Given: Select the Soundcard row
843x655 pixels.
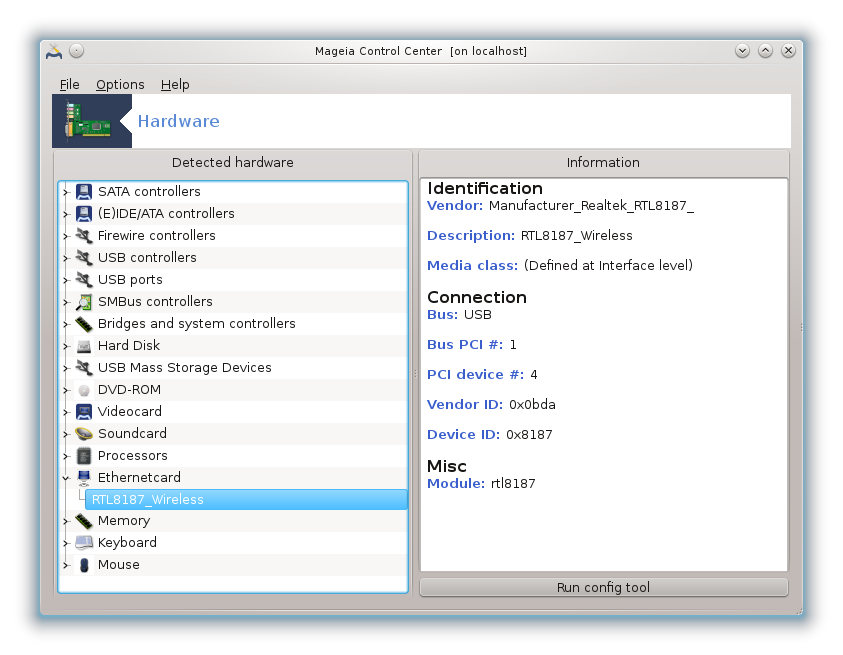Looking at the screenshot, I should [233, 433].
